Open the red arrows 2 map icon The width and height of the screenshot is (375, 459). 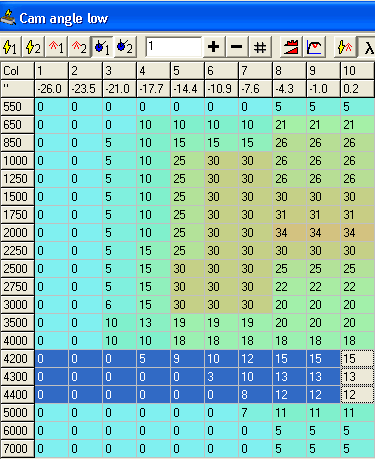pos(79,47)
